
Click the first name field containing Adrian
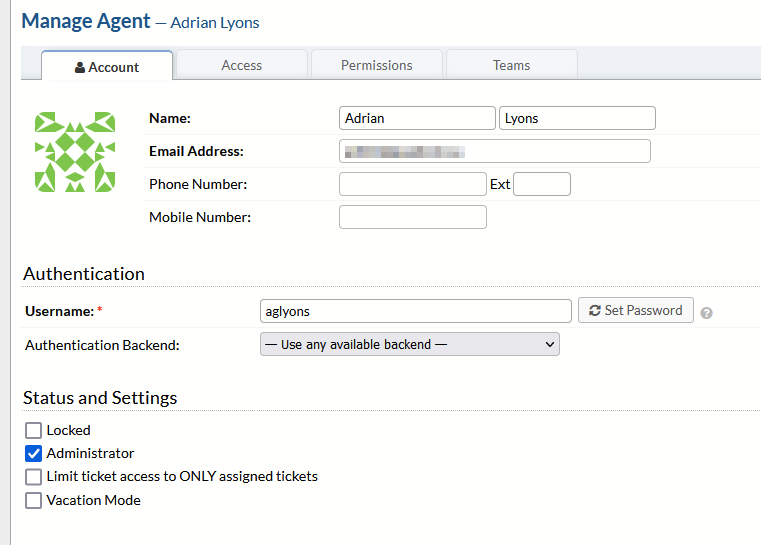click(417, 118)
